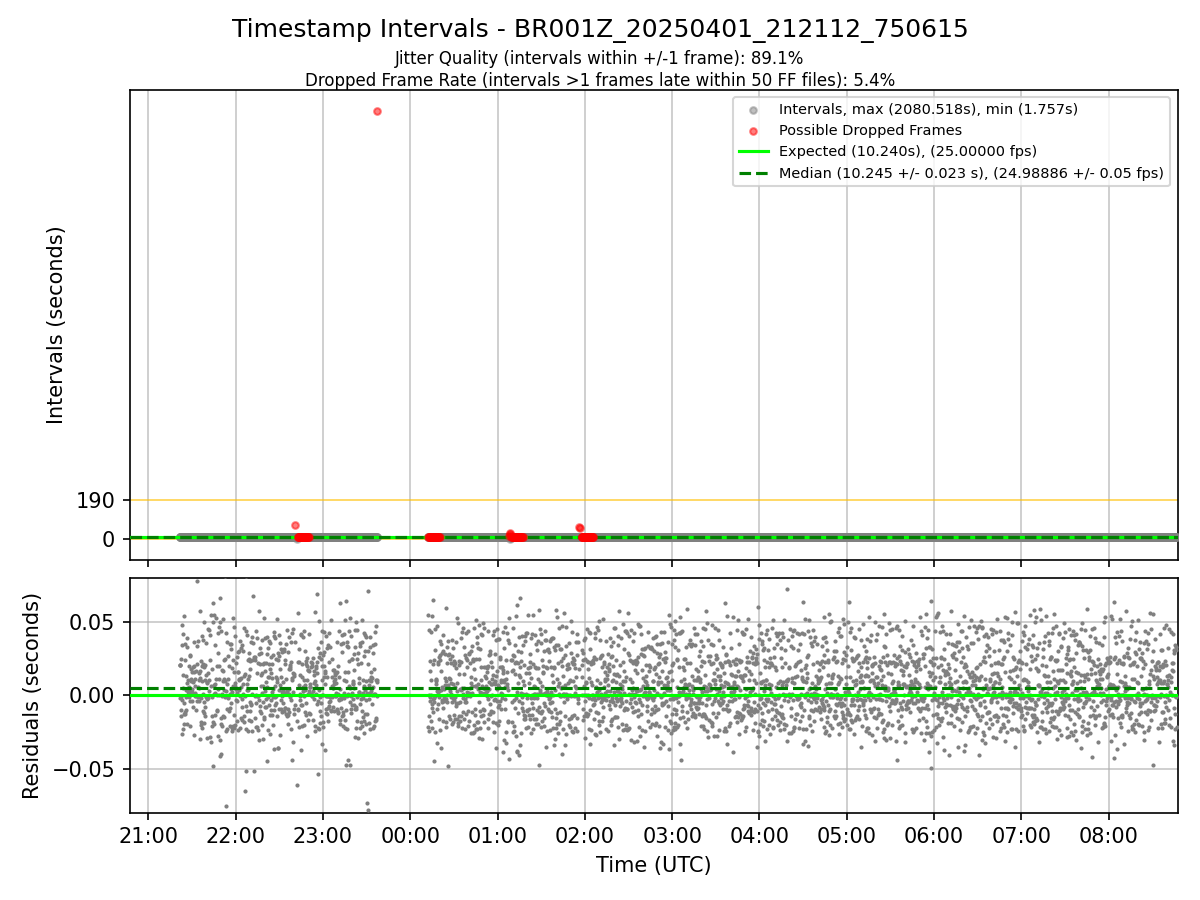Click the x-axis tick label '04:00'
This screenshot has height=900, width=1200.
759,836
